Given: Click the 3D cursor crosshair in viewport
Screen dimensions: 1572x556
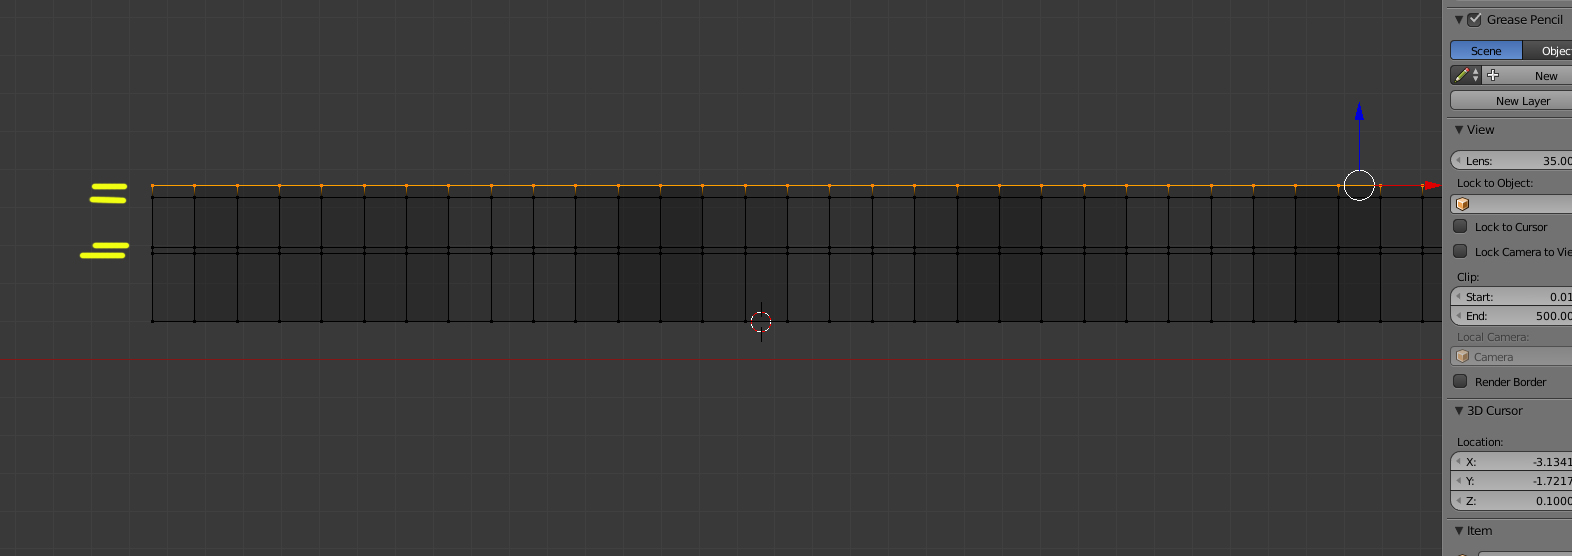Looking at the screenshot, I should click(x=761, y=321).
